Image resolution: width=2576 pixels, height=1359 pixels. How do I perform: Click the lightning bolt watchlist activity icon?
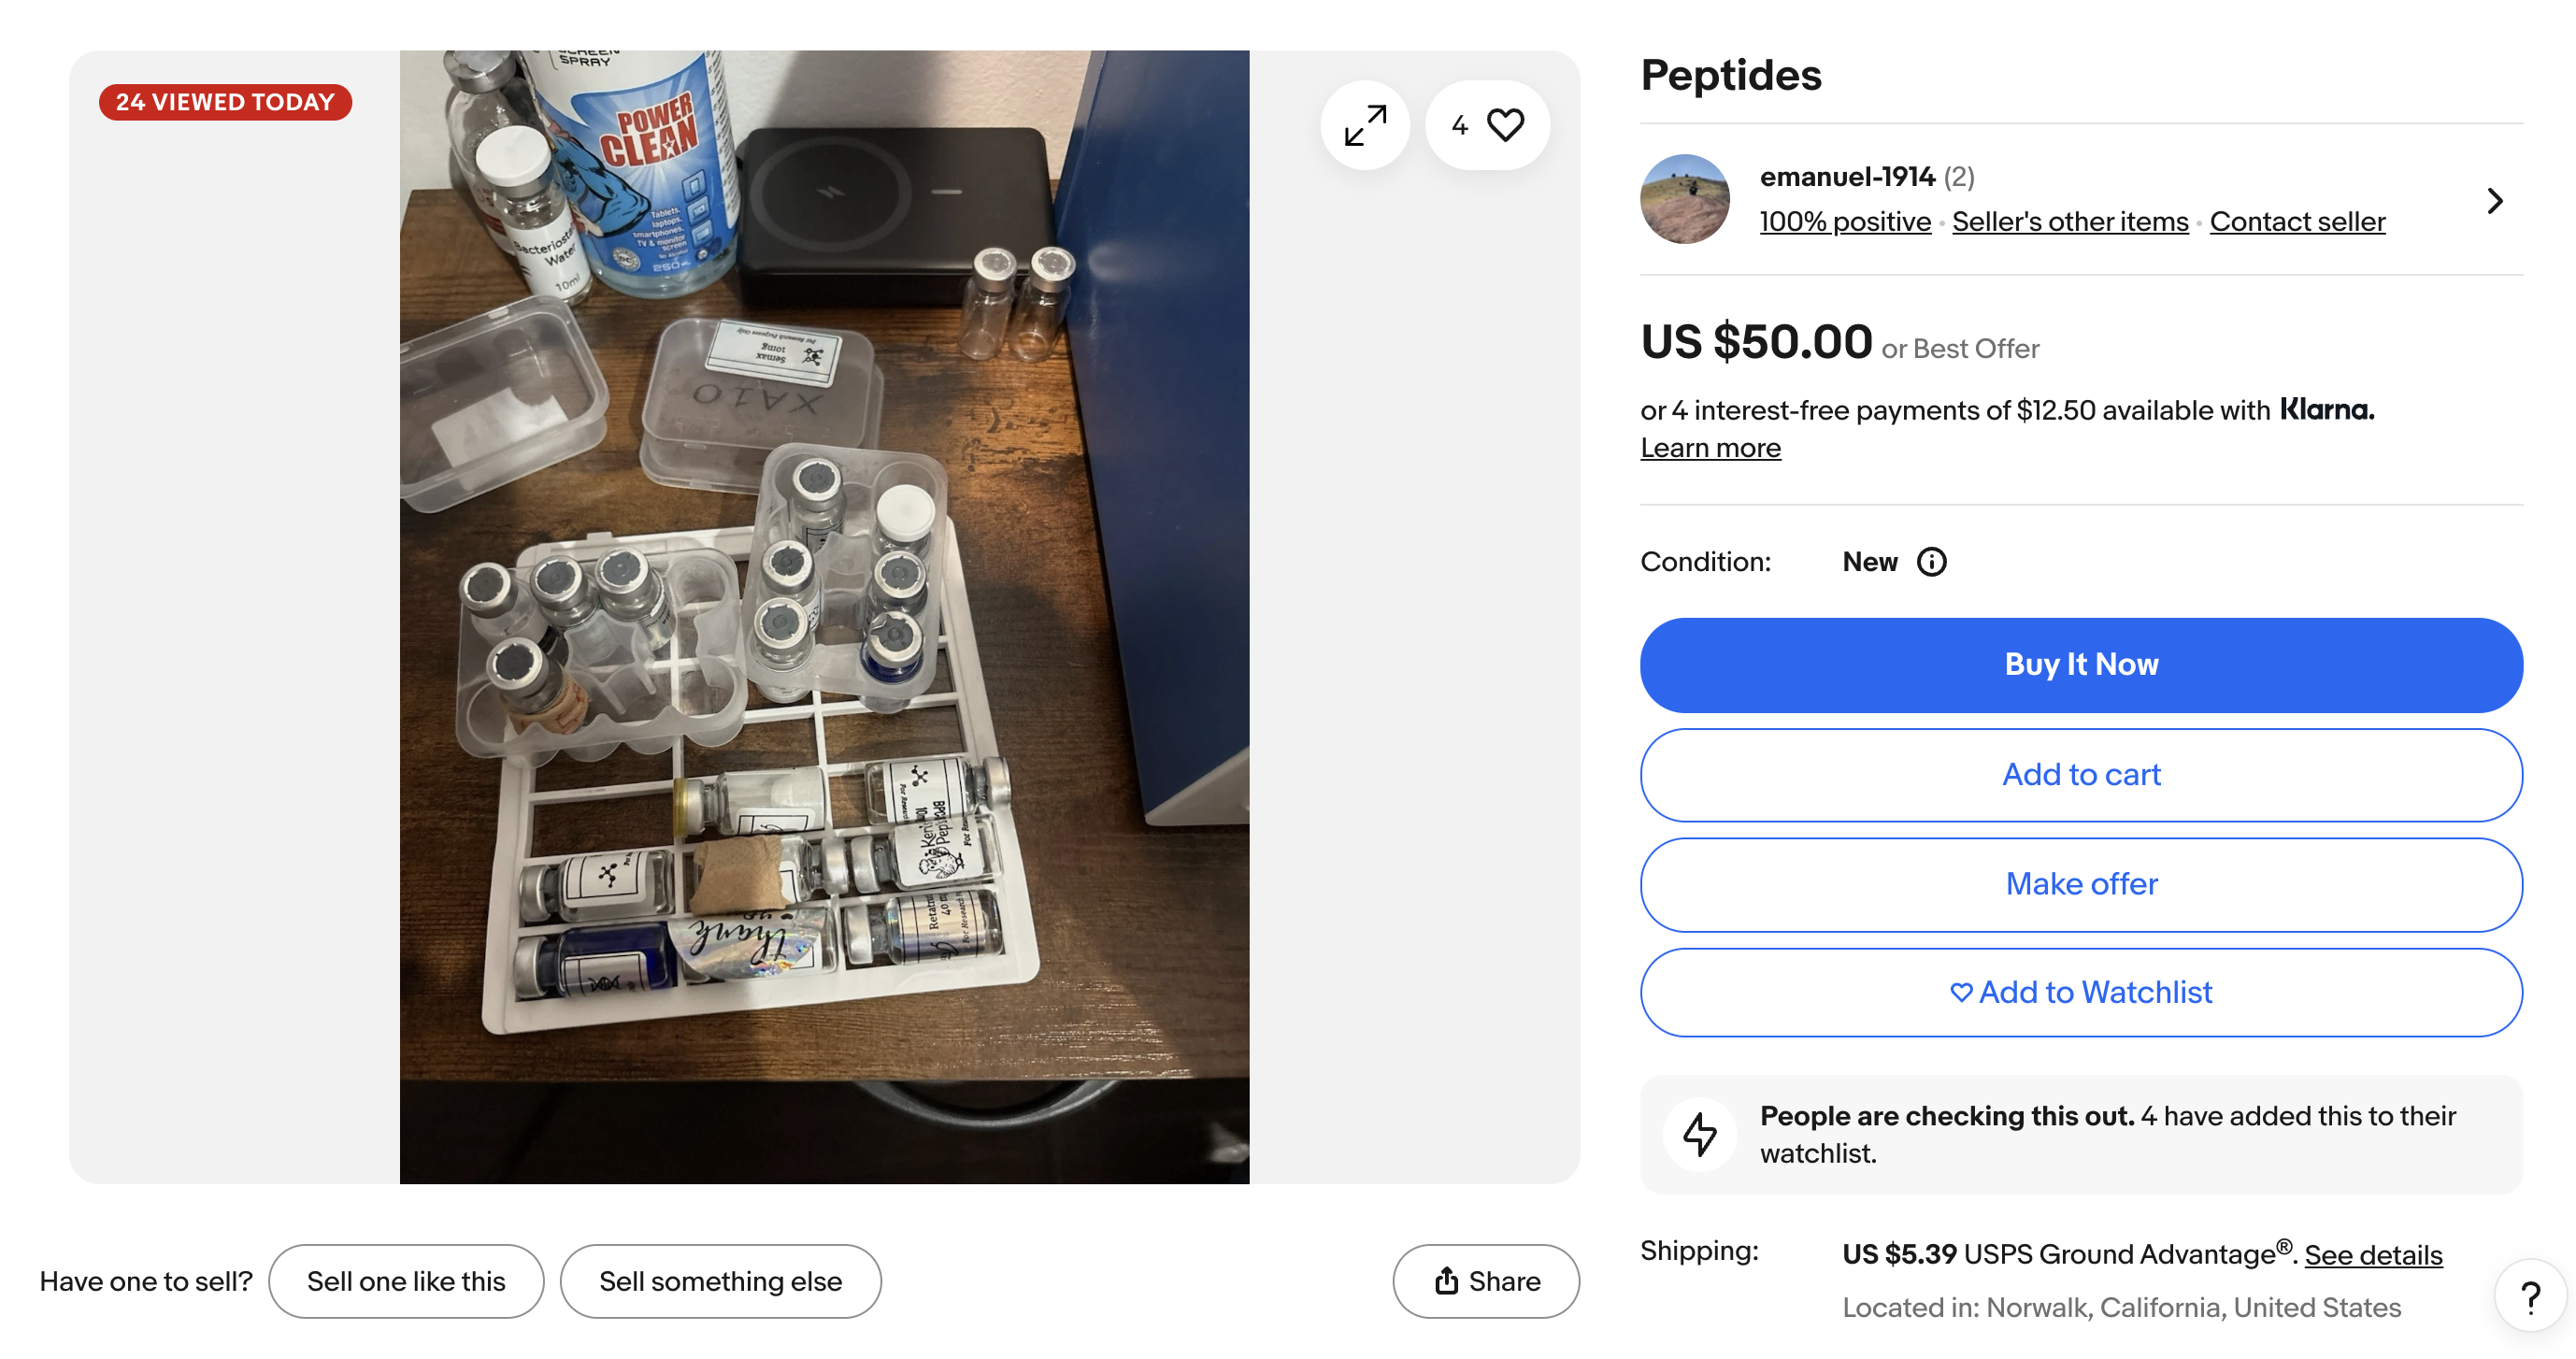tap(1699, 1134)
